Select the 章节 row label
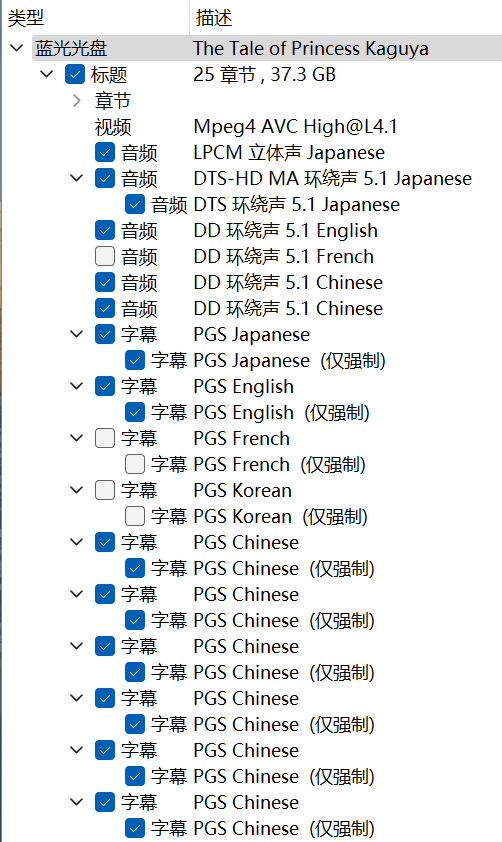The width and height of the screenshot is (502, 842). (x=113, y=100)
